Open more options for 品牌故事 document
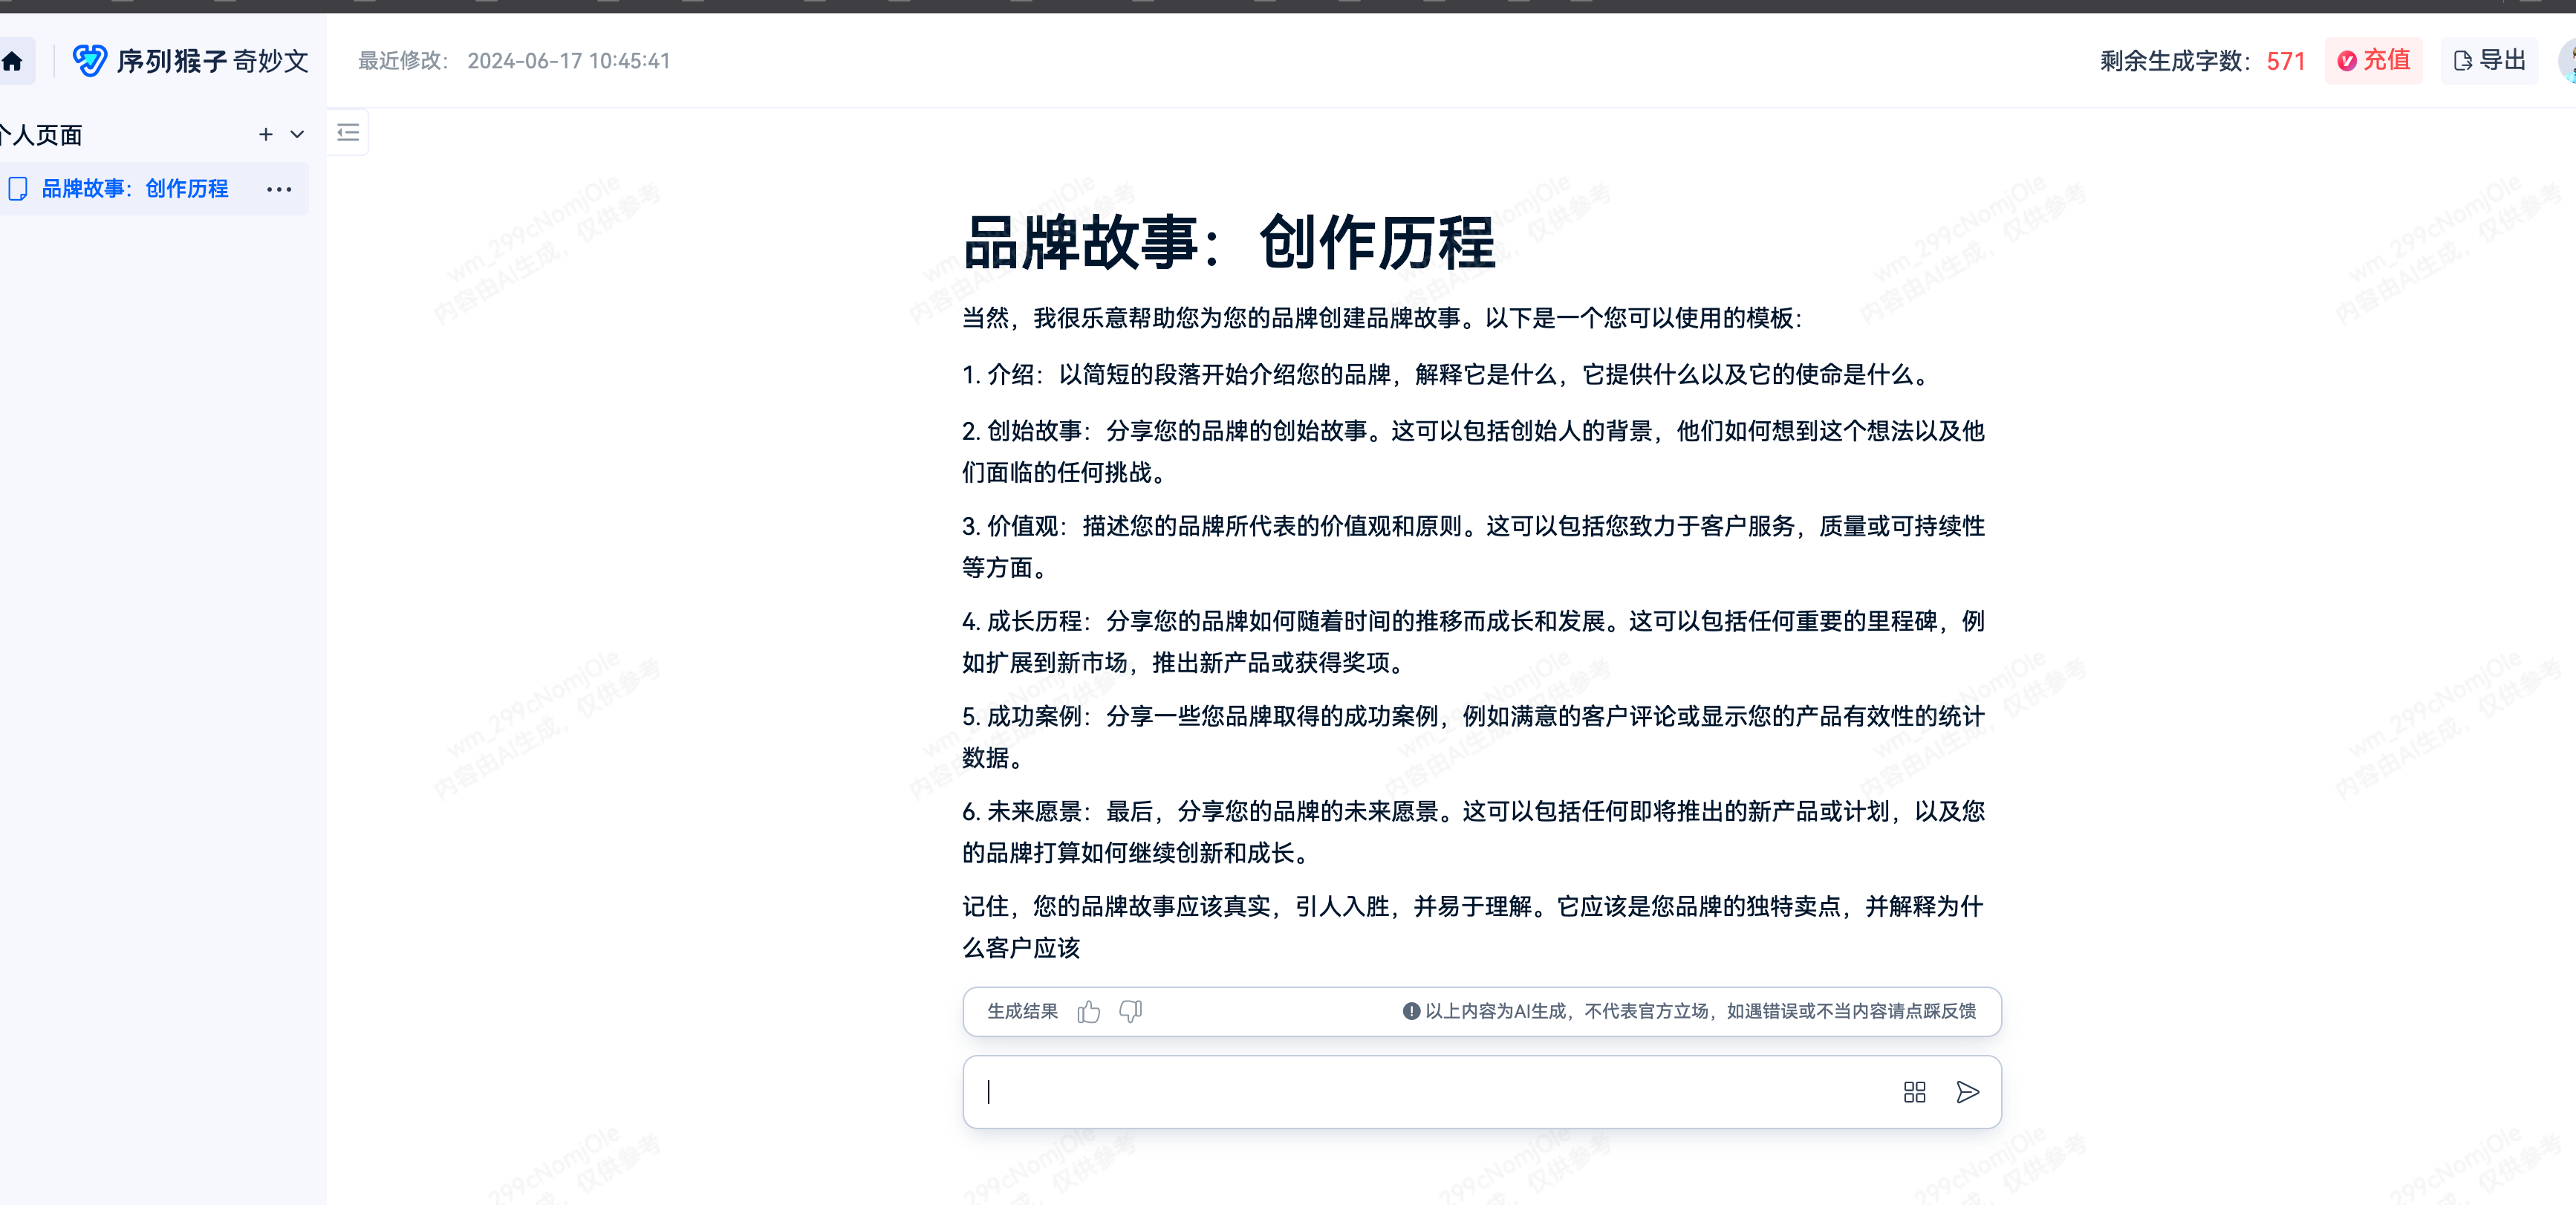Screen dimensions: 2576x1205 (x=279, y=189)
